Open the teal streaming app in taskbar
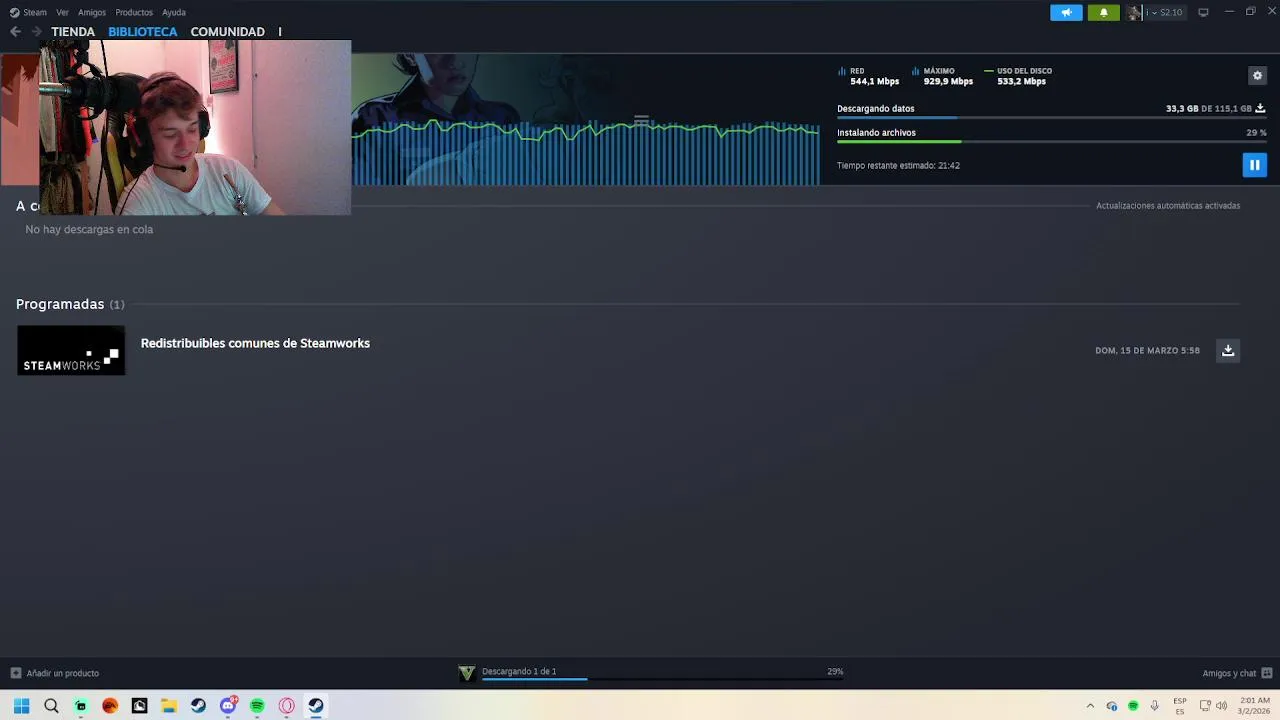 coord(81,706)
